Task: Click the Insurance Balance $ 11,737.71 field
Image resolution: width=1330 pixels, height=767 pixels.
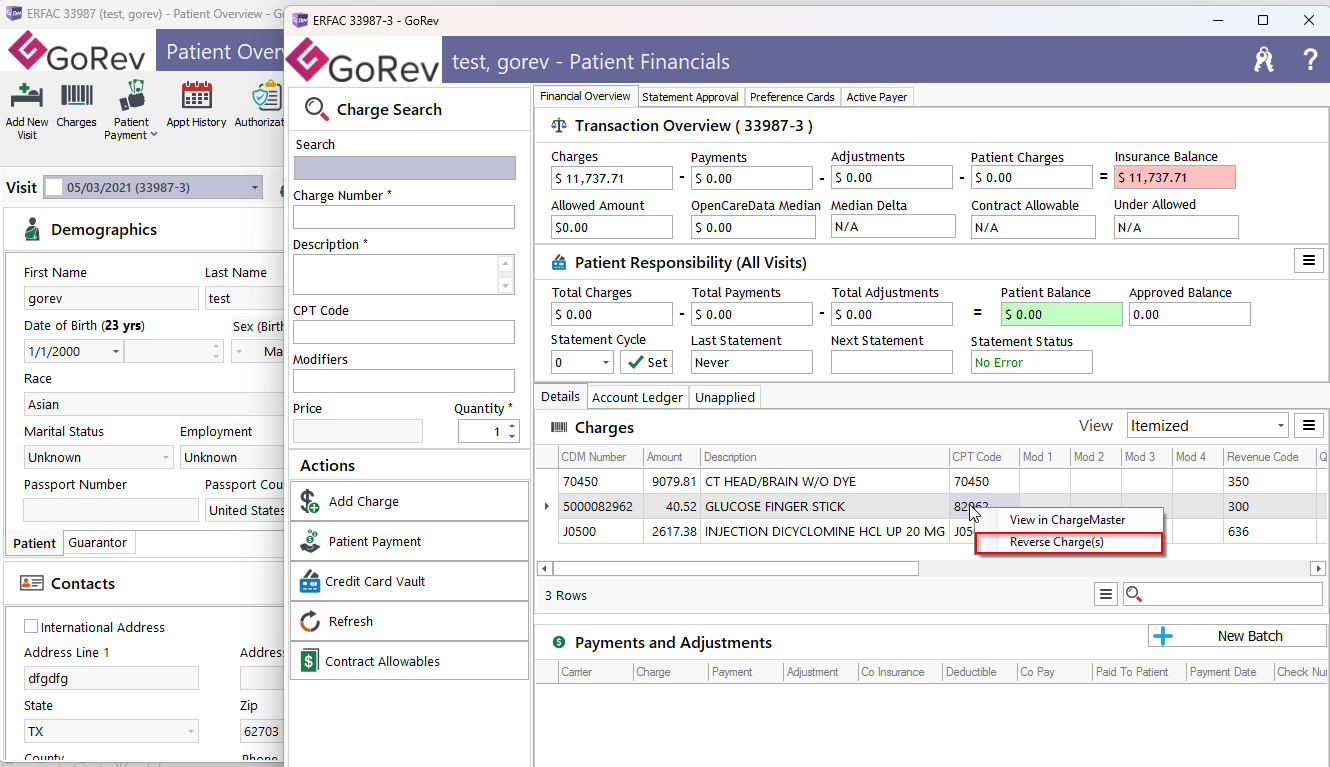Action: coord(1175,177)
